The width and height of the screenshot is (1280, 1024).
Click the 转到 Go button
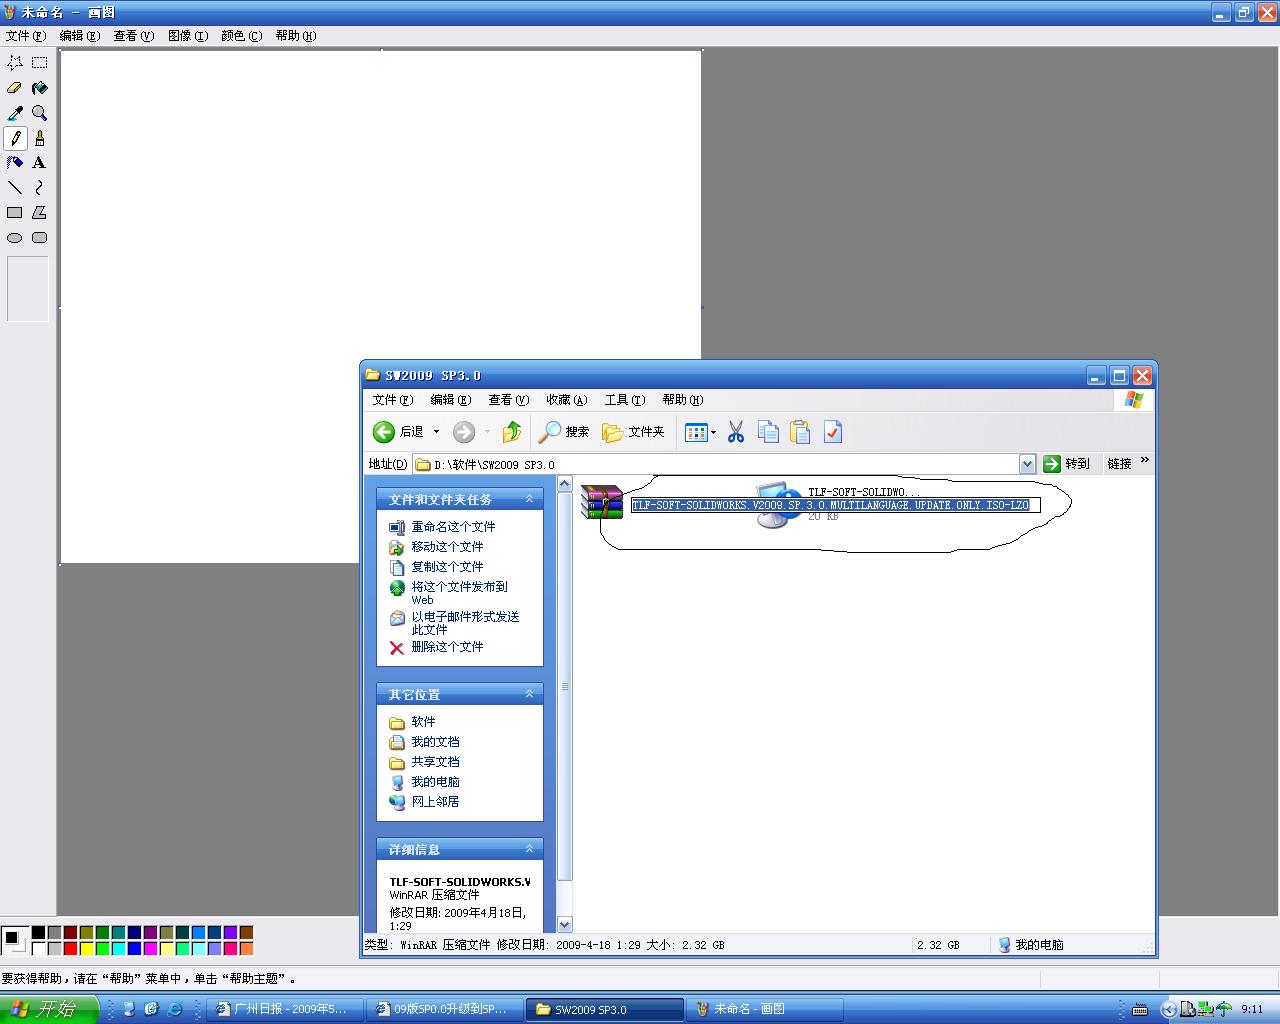point(1066,464)
